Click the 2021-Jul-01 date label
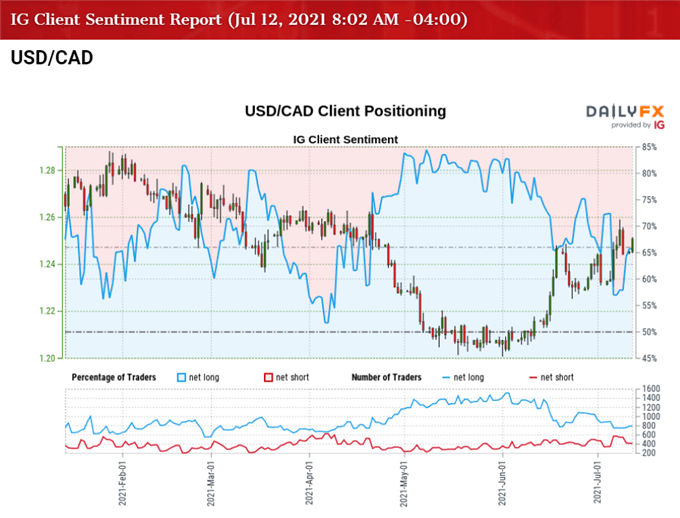The height and width of the screenshot is (518, 680). (x=598, y=483)
